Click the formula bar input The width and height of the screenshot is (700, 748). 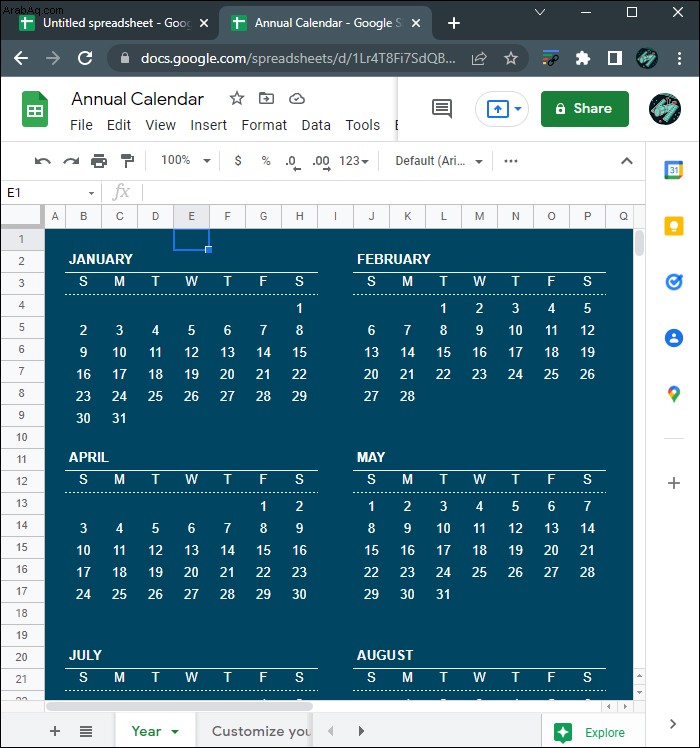394,193
